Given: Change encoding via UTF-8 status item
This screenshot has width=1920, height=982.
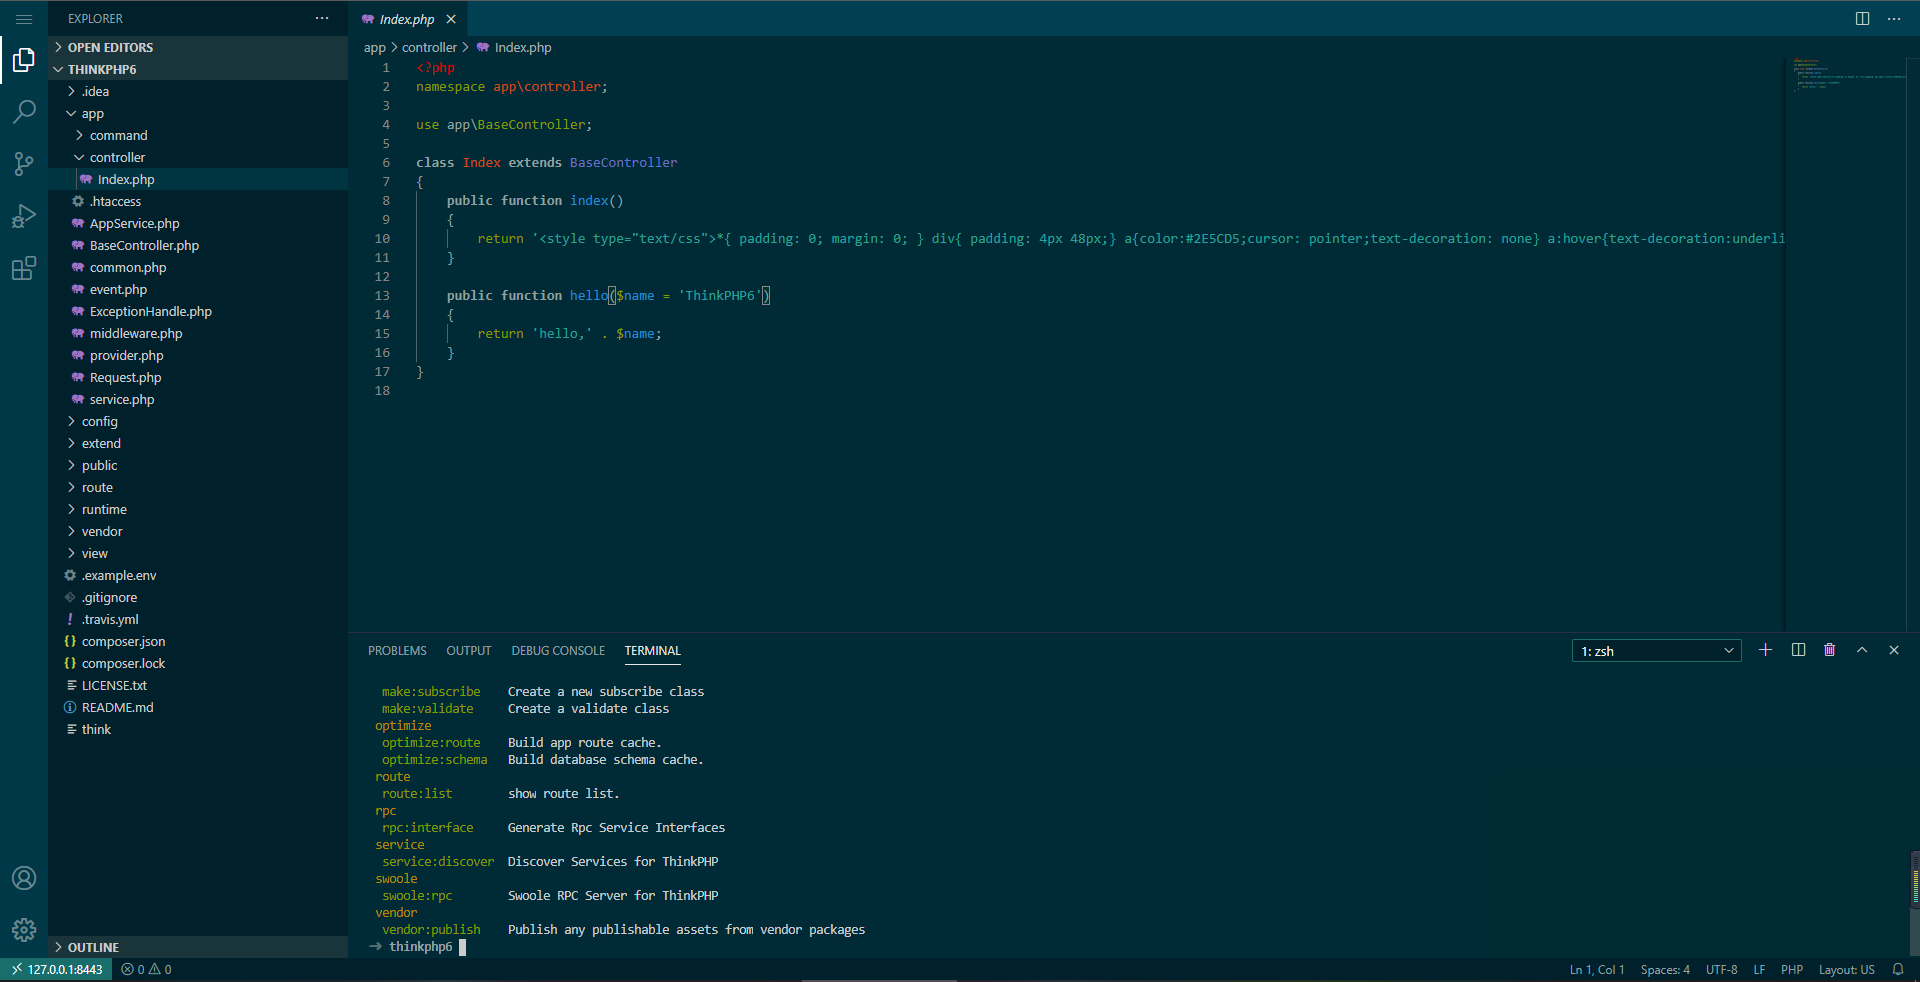Looking at the screenshot, I should tap(1721, 969).
